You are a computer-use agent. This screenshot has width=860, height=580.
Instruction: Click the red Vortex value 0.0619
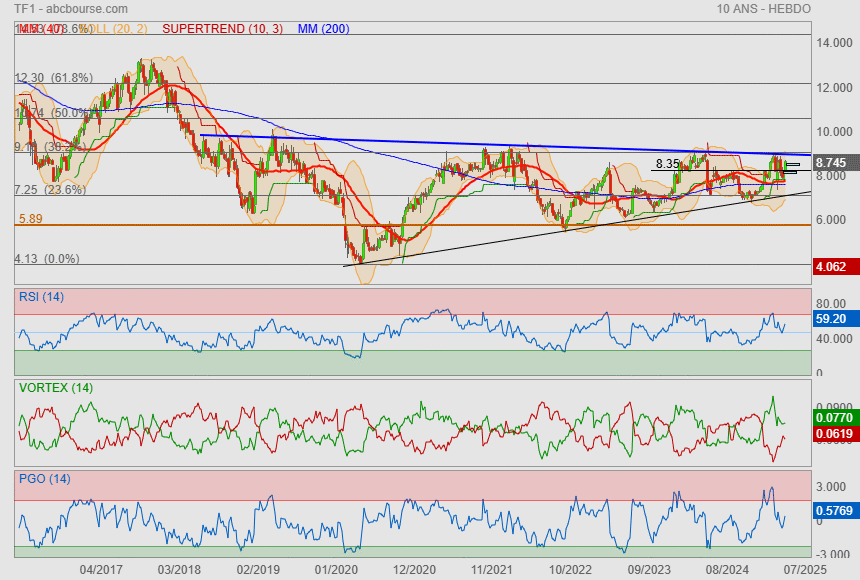click(x=835, y=433)
